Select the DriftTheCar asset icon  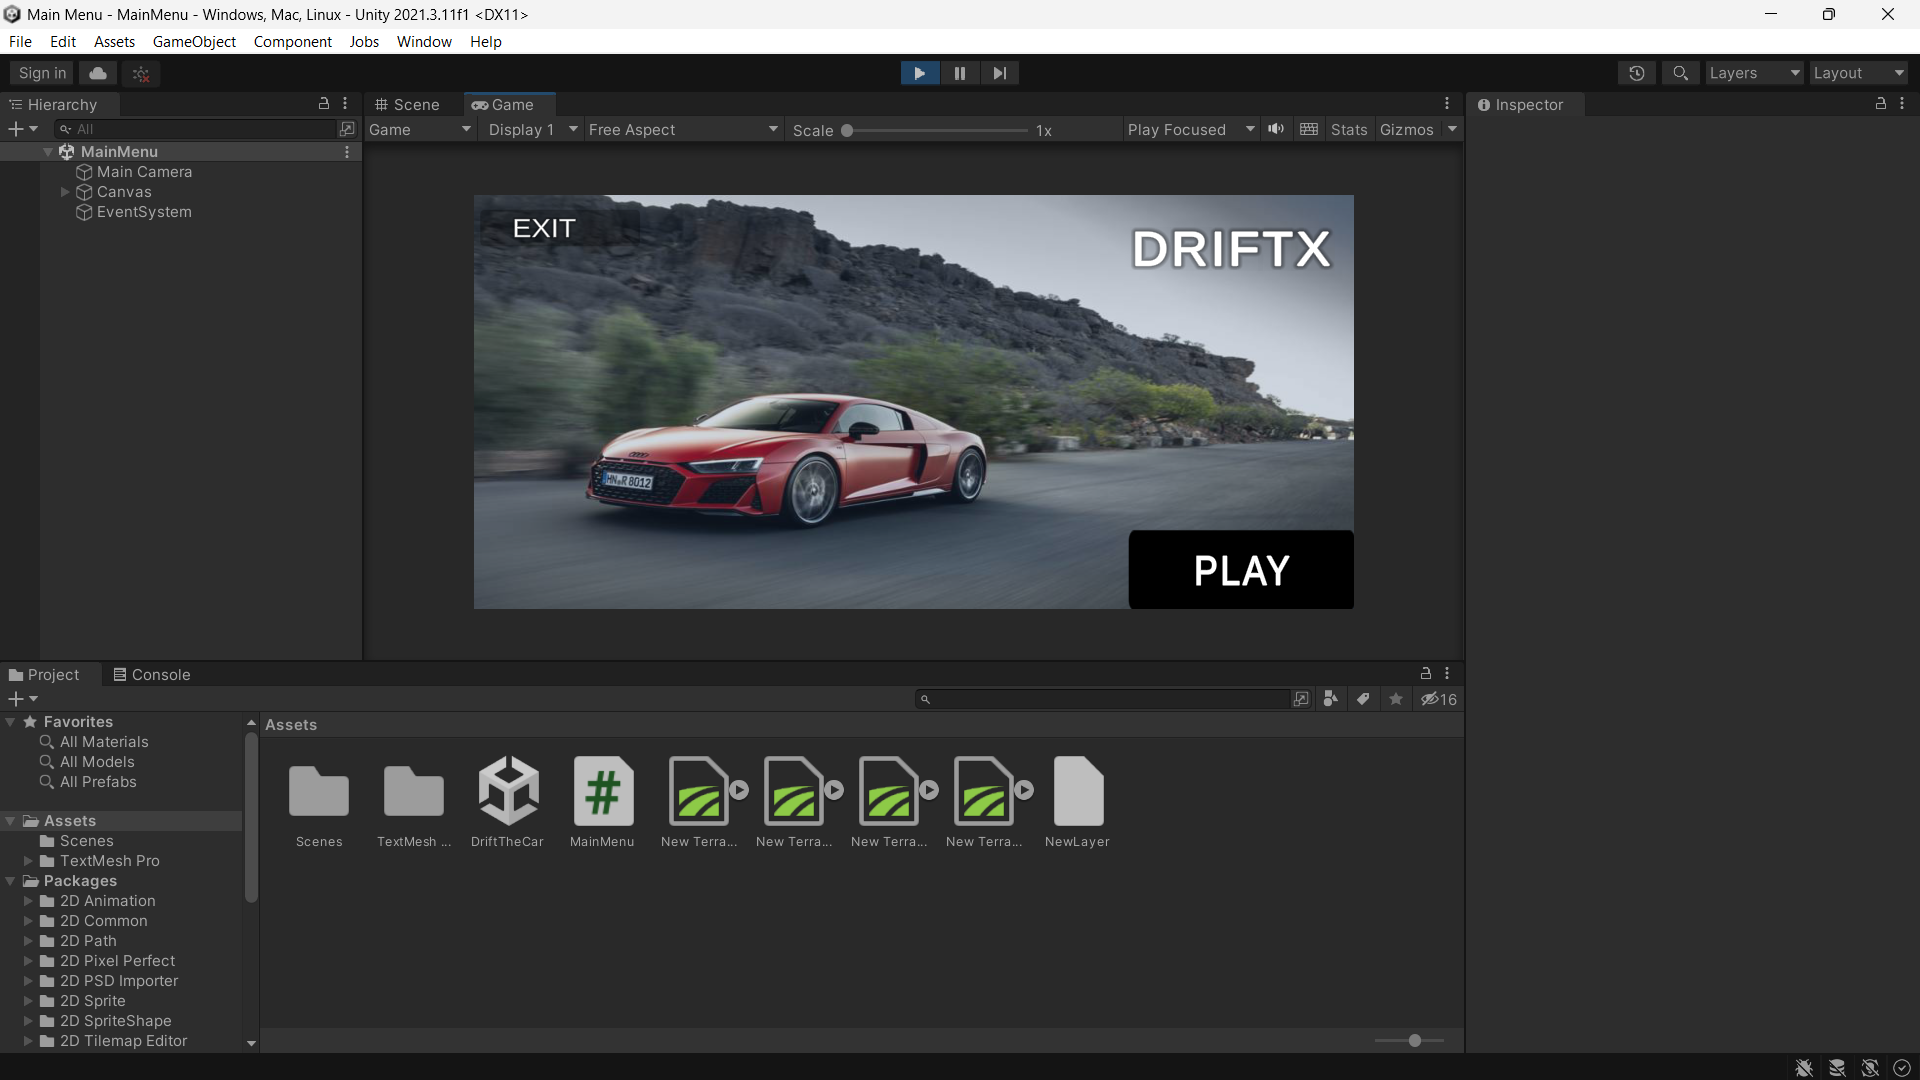(506, 790)
